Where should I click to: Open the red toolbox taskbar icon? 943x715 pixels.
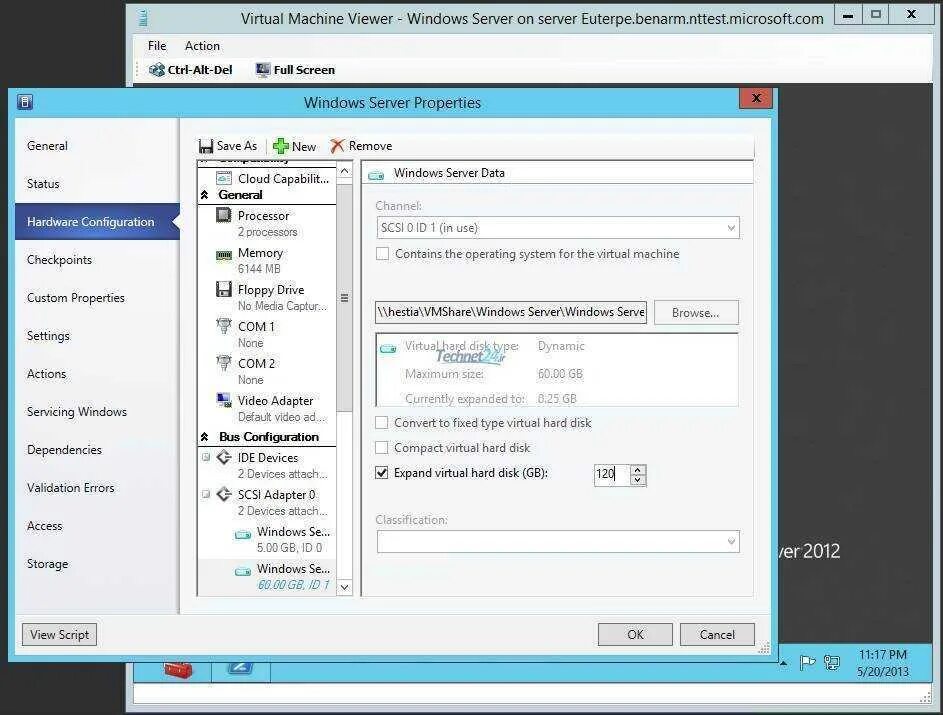(179, 669)
